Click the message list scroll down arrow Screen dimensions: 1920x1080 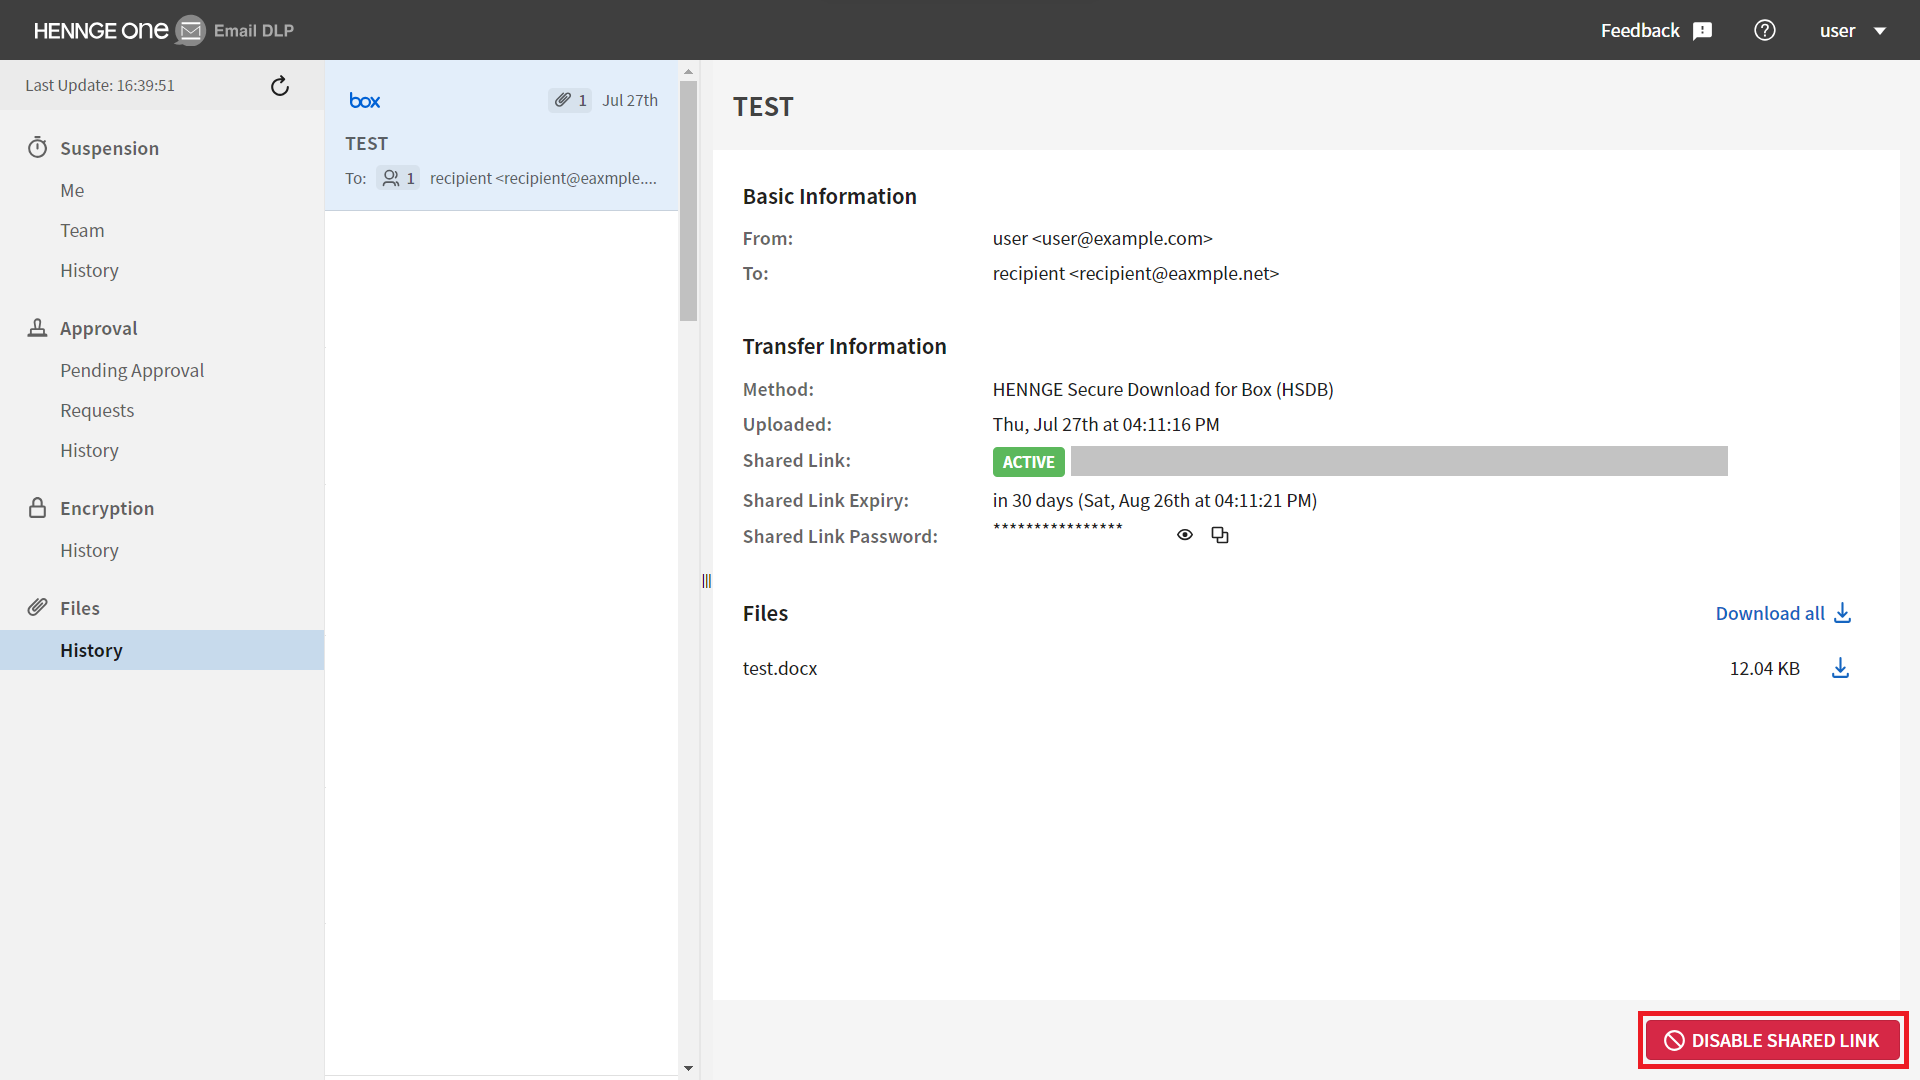pos(688,1068)
